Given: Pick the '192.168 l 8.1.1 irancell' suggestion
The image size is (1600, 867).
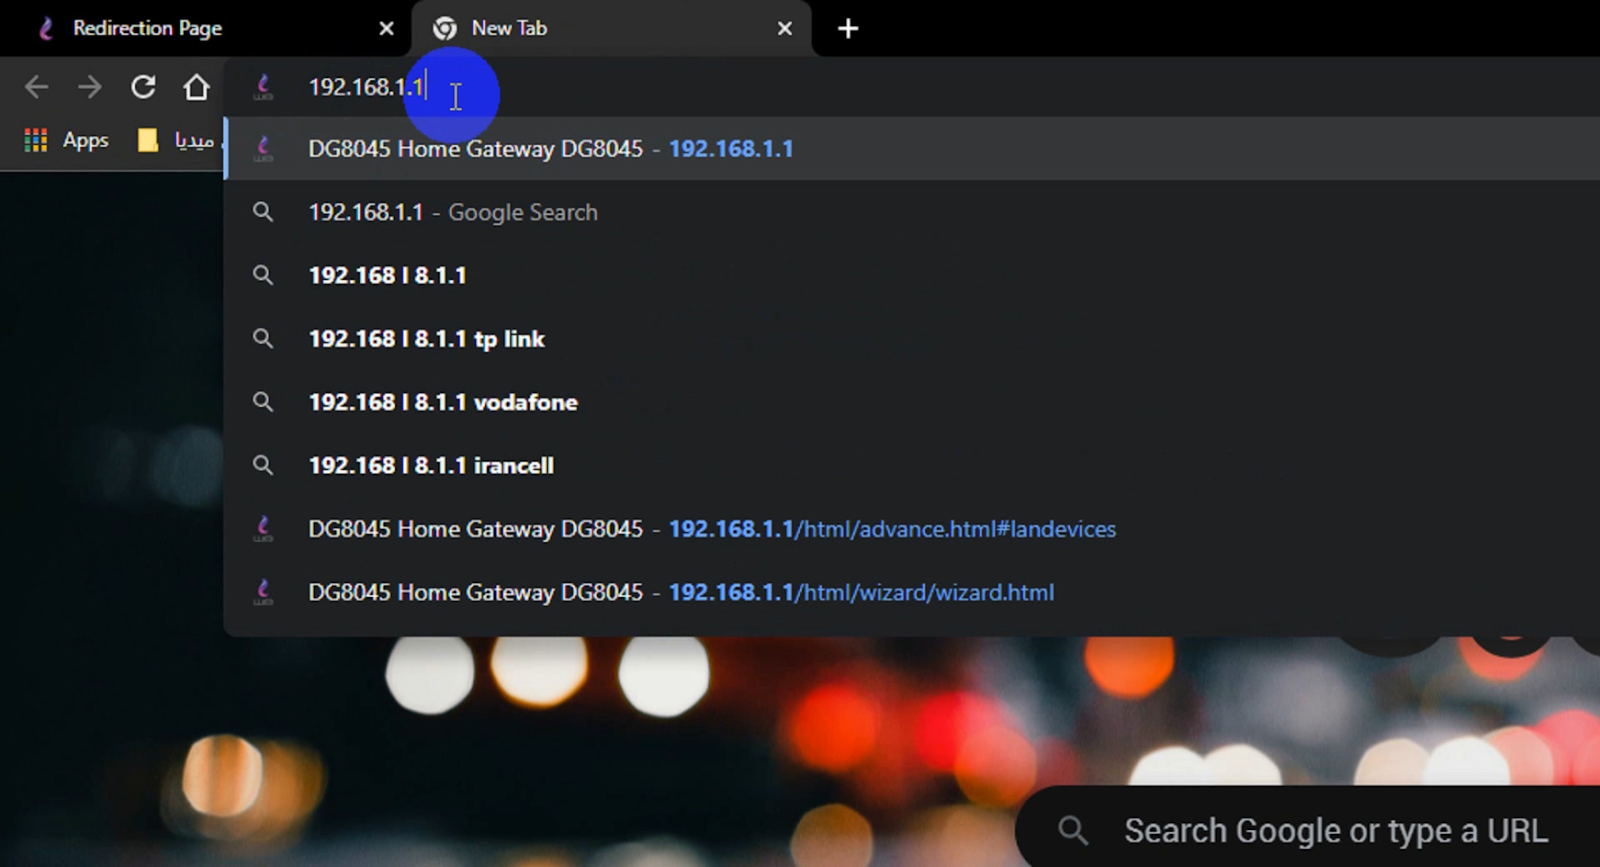Looking at the screenshot, I should (913, 465).
